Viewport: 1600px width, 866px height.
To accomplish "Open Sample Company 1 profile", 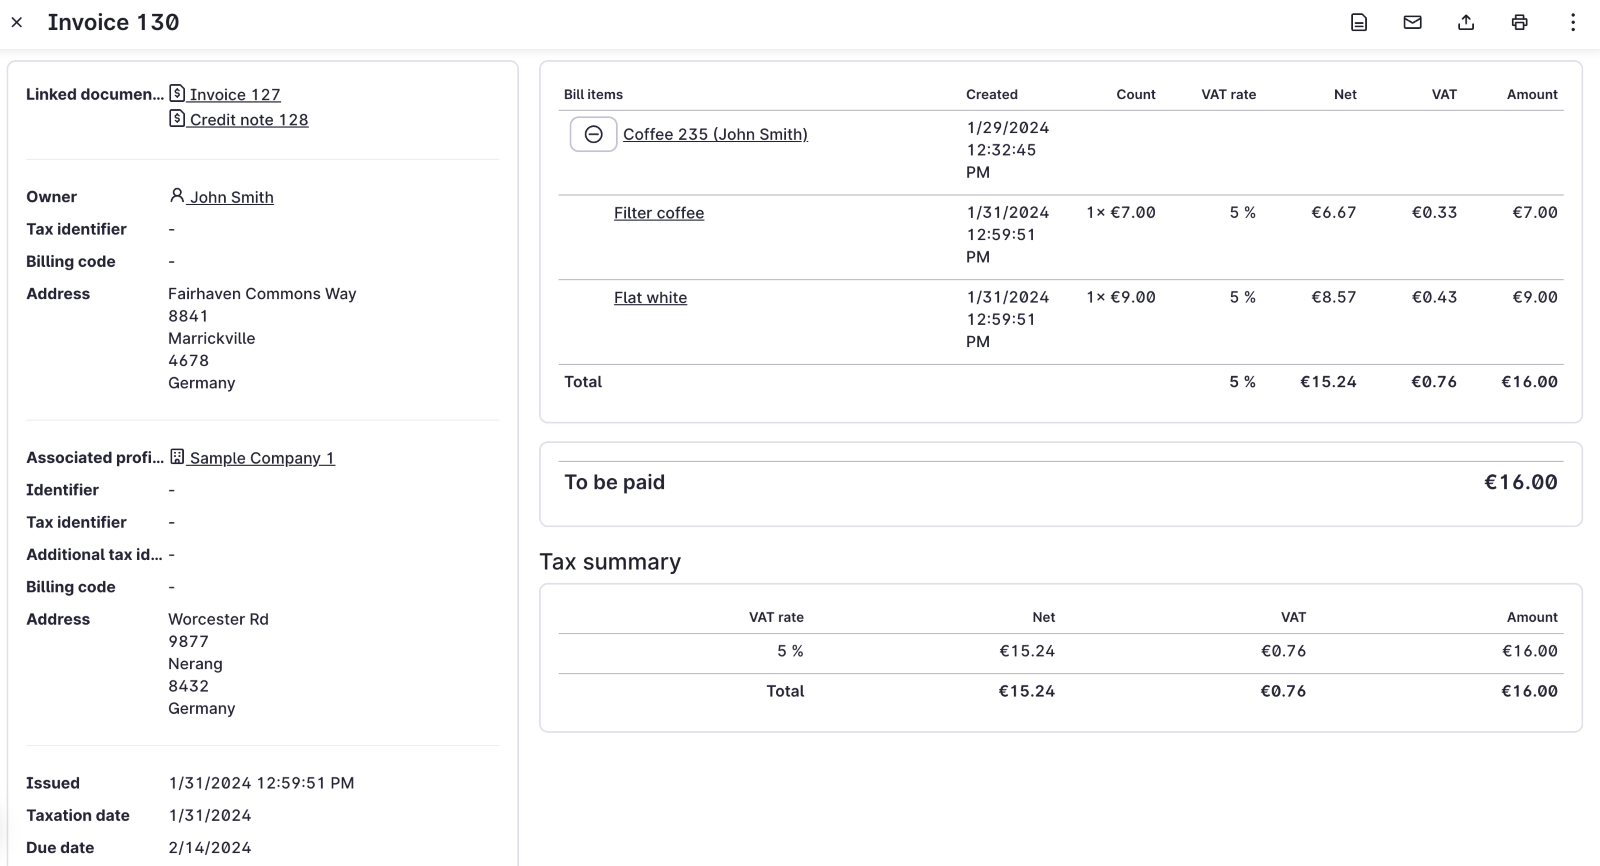I will point(262,458).
